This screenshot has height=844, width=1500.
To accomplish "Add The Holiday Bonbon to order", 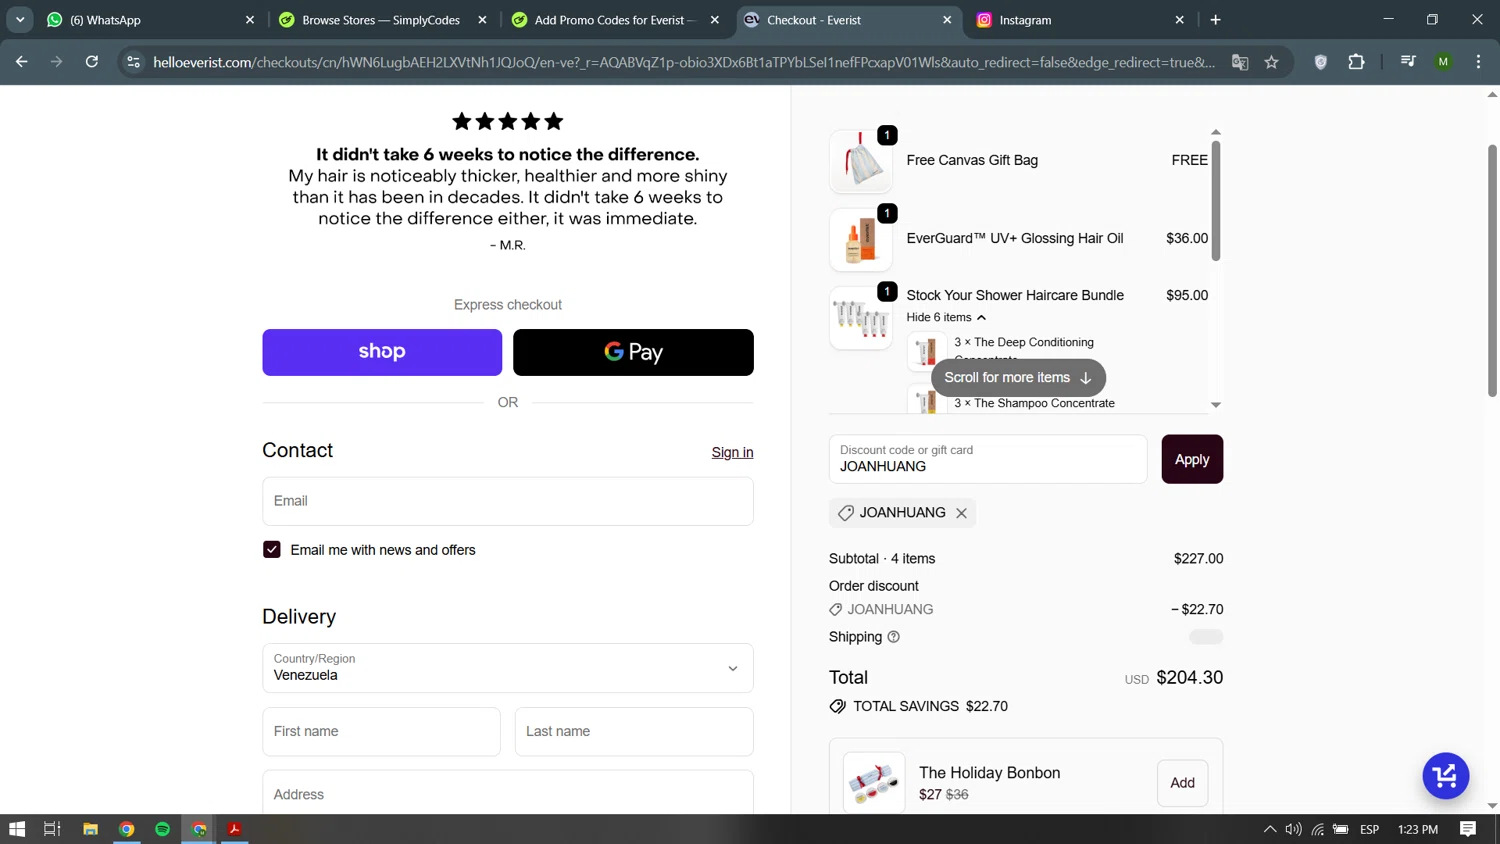I will point(1183,783).
